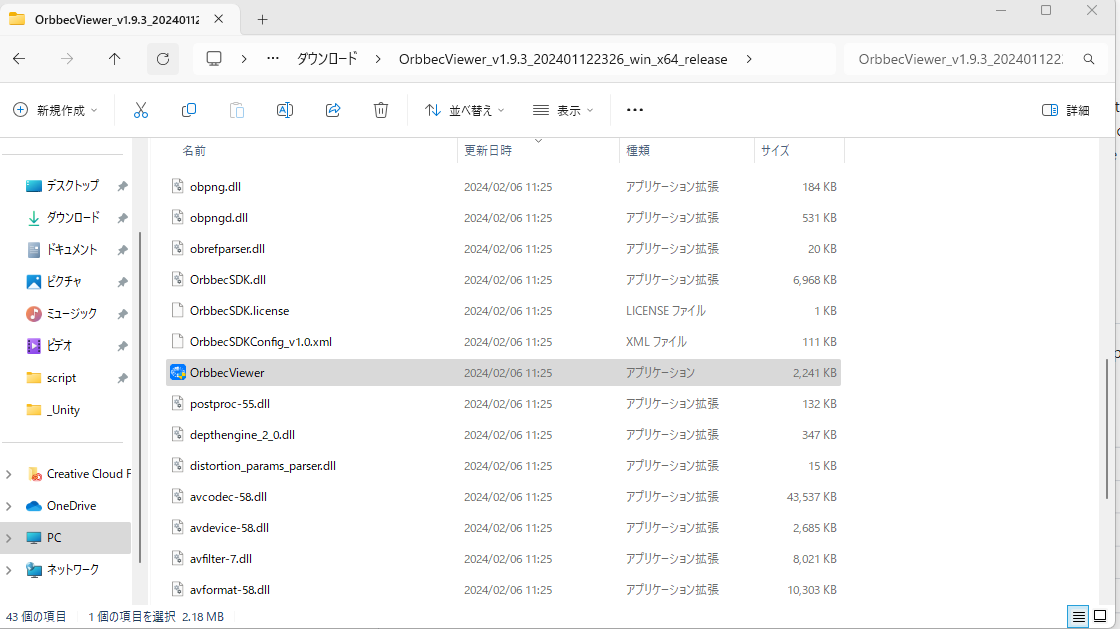Select the Cut icon in the toolbar

pyautogui.click(x=141, y=110)
